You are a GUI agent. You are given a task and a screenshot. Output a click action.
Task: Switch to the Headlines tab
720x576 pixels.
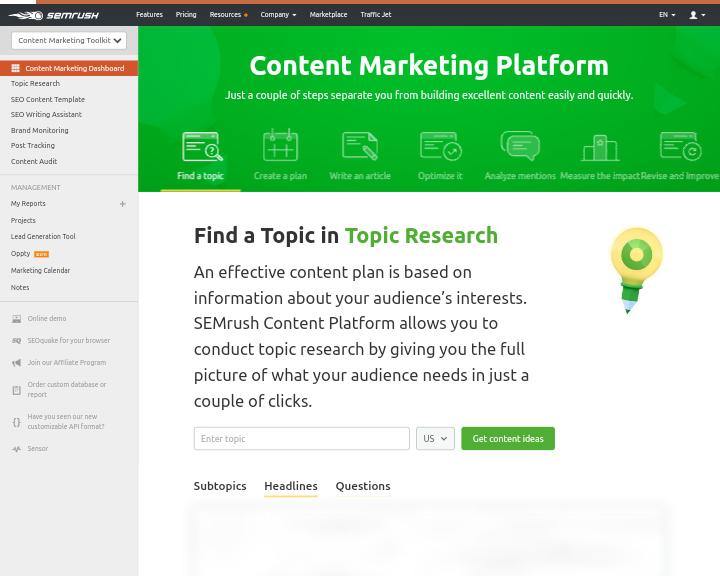click(x=291, y=486)
